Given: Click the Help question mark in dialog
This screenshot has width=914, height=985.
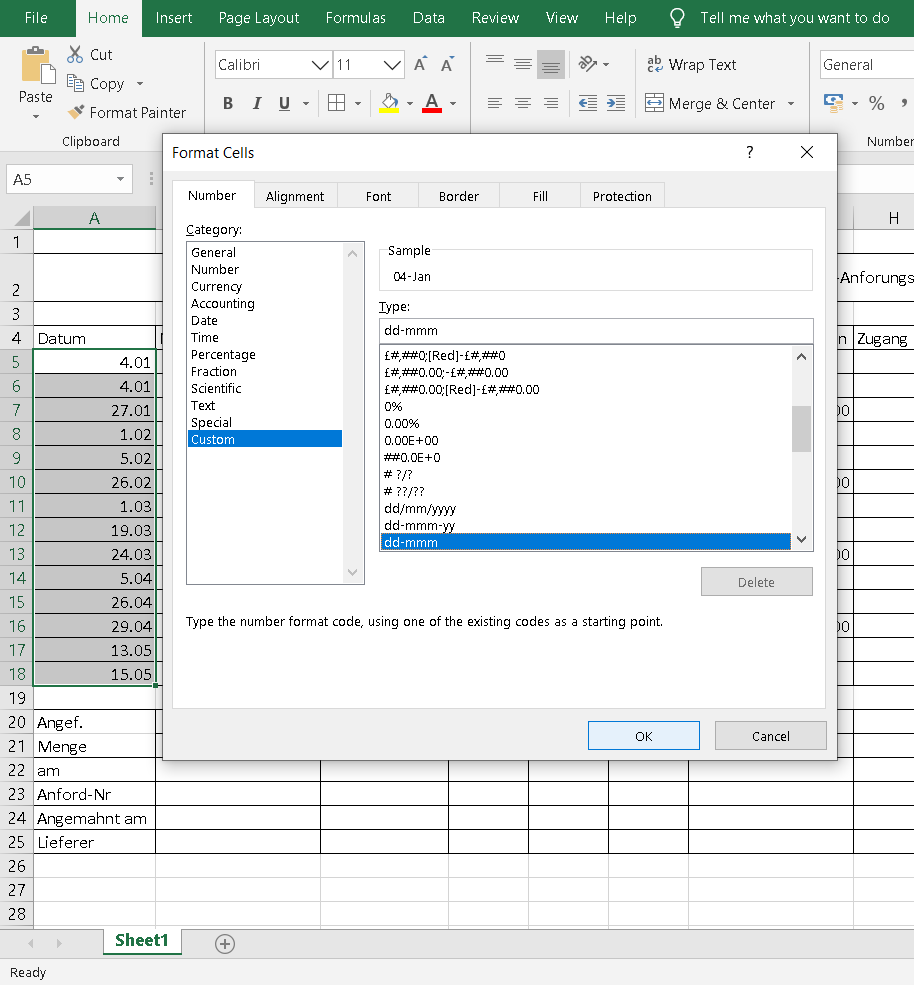Looking at the screenshot, I should point(750,153).
